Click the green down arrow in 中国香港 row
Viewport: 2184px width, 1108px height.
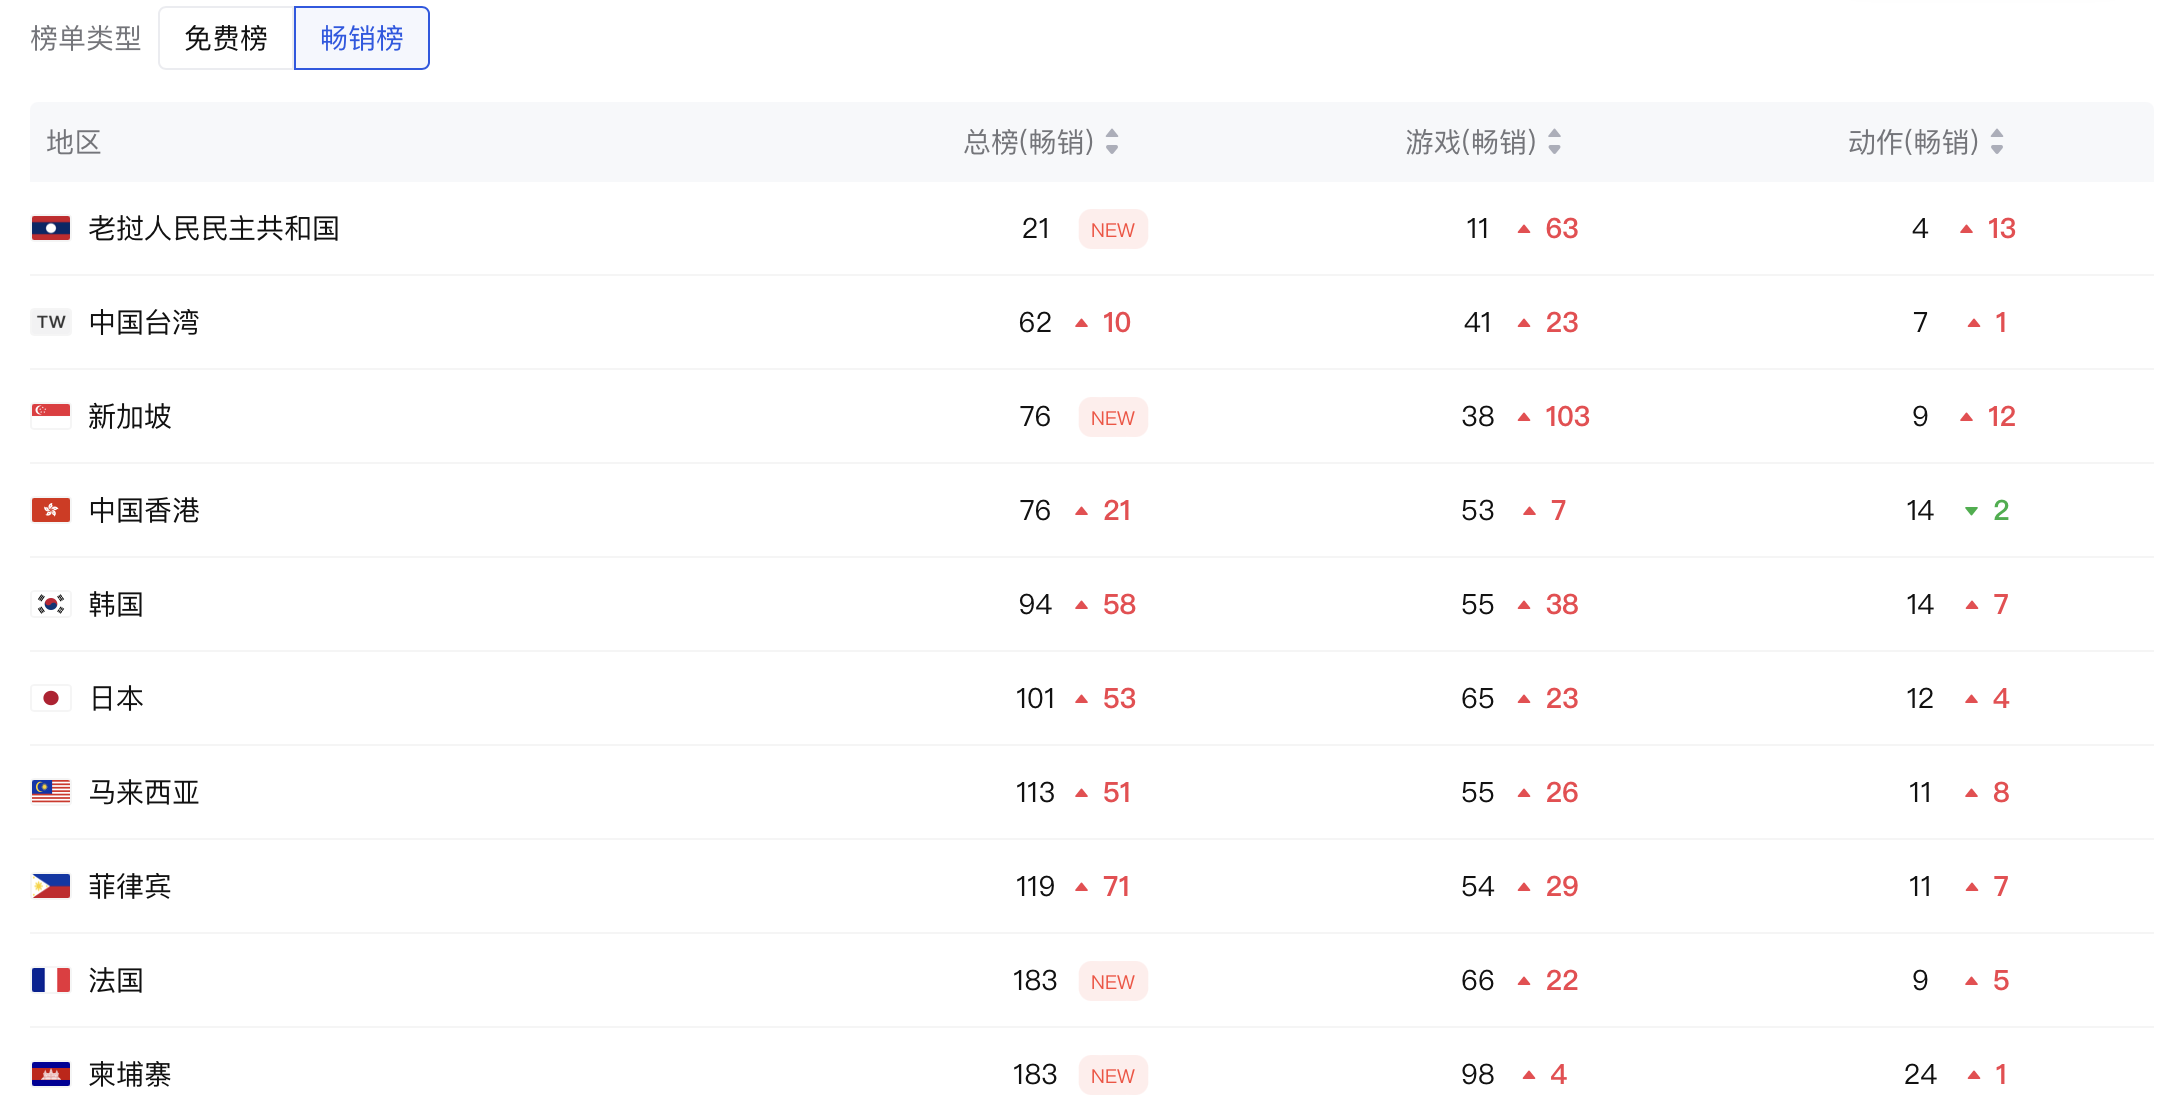pos(1971,511)
